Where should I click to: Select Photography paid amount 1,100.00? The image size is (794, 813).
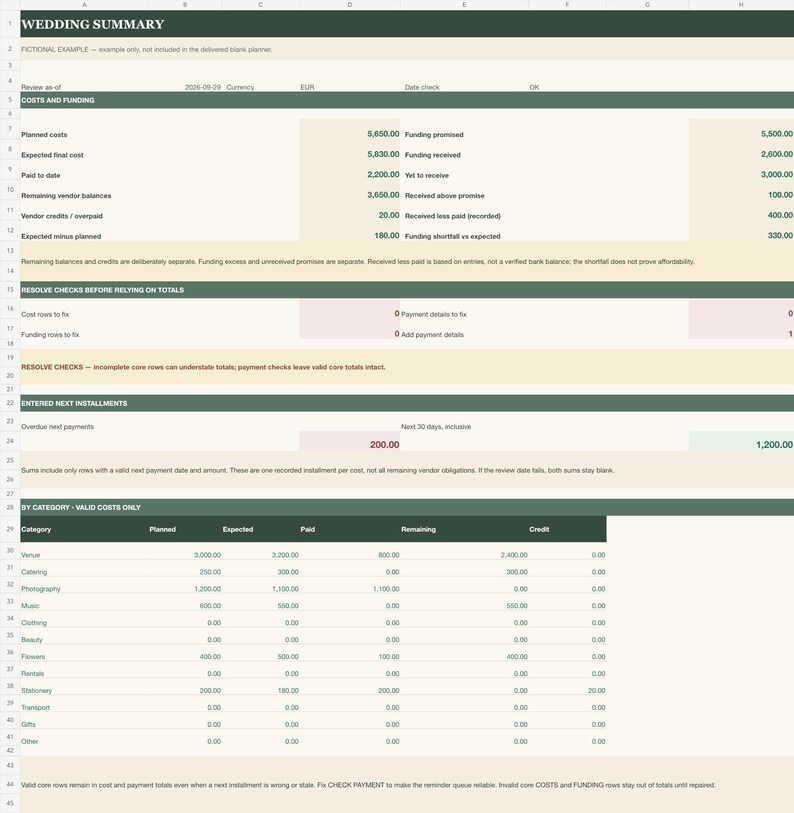[x=386, y=589]
